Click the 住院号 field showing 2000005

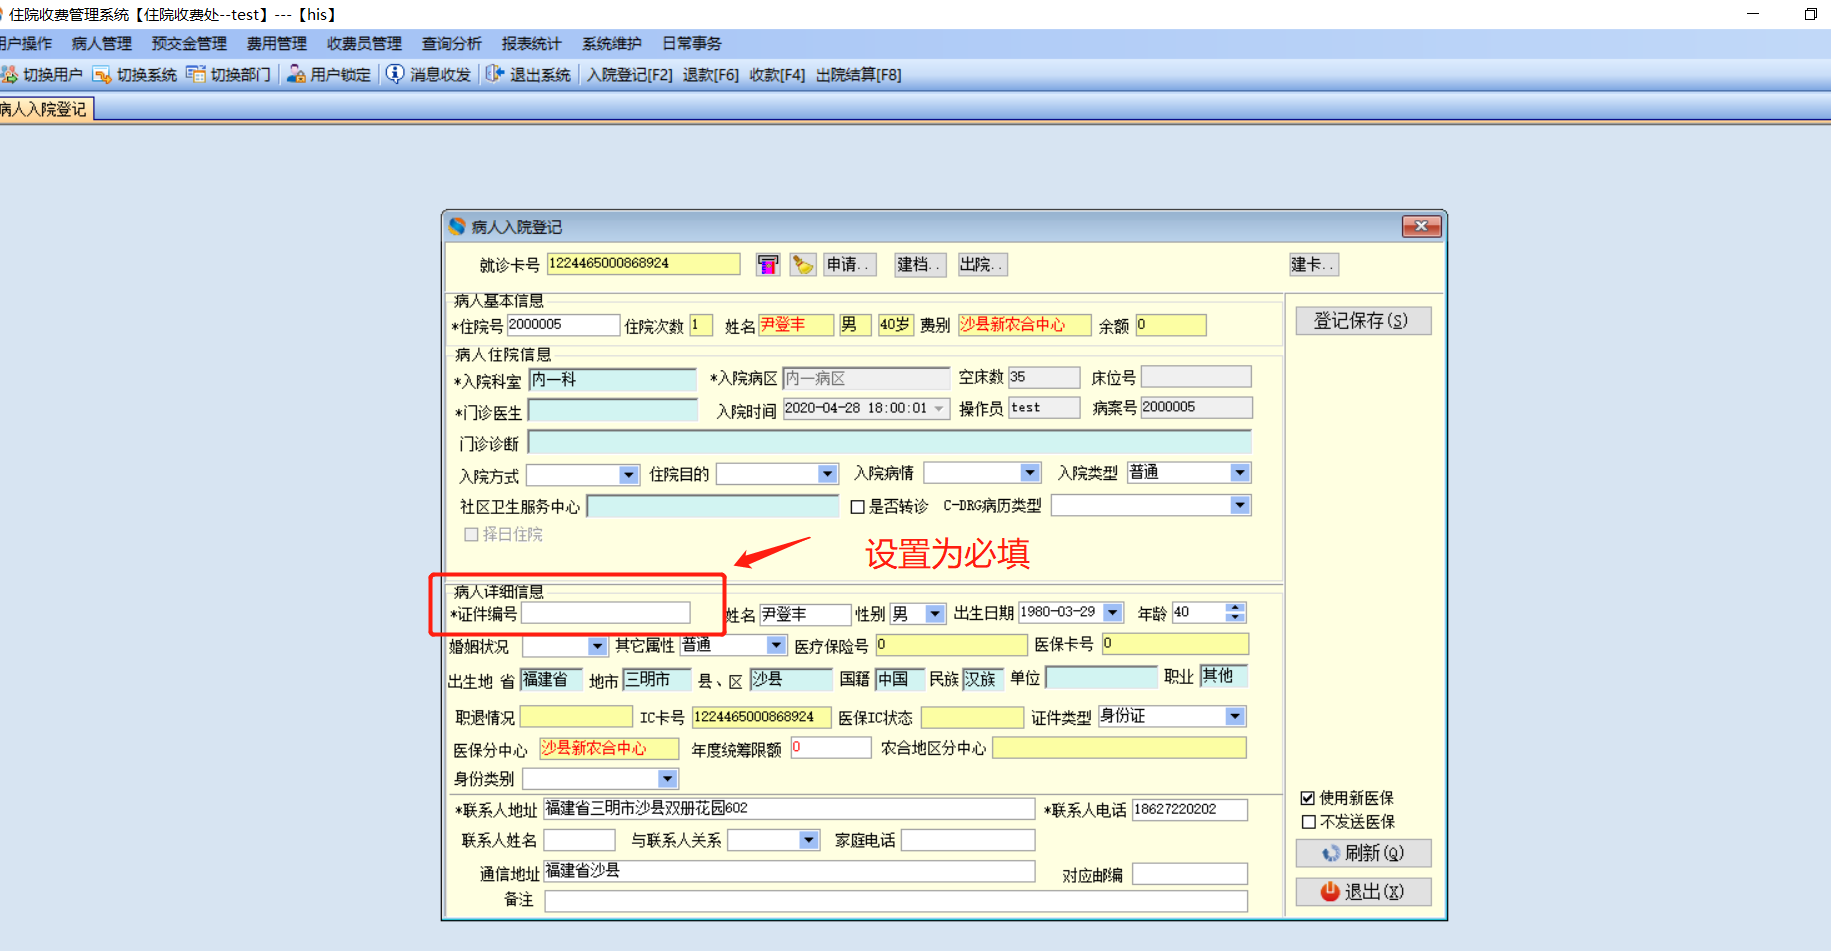pyautogui.click(x=563, y=325)
